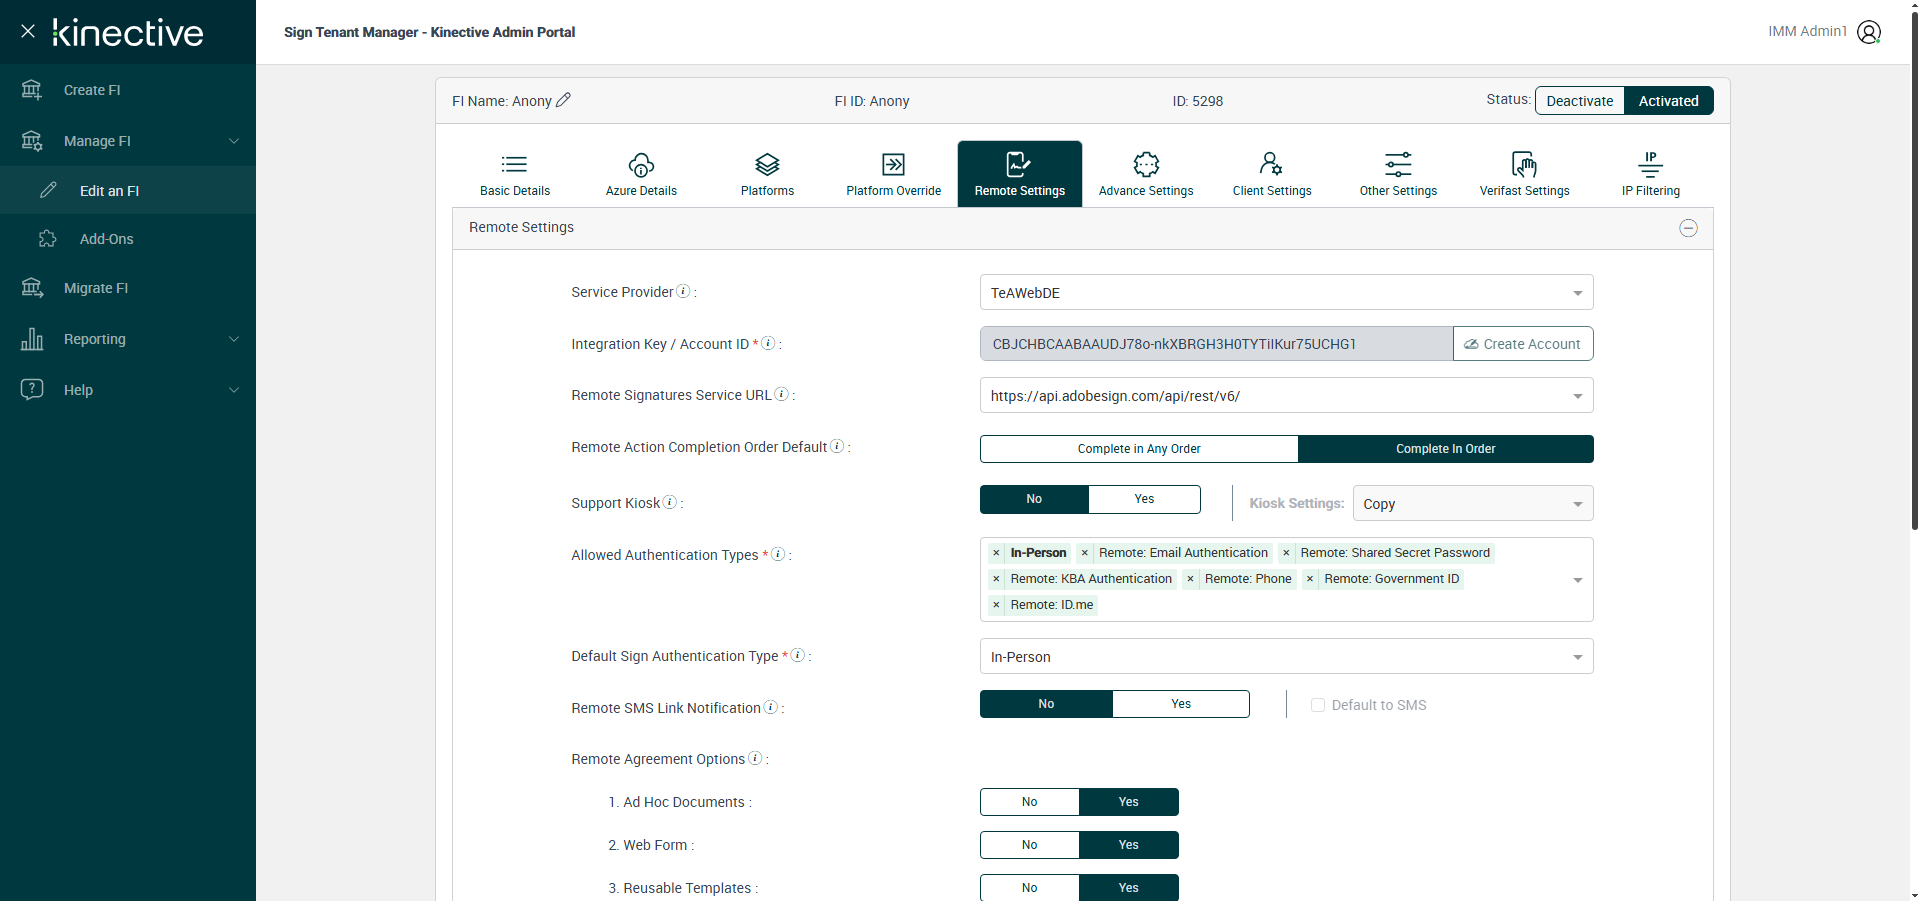Open the Remote Signatures Service URL dropdown
The width and height of the screenshot is (1920, 901).
coord(1286,396)
